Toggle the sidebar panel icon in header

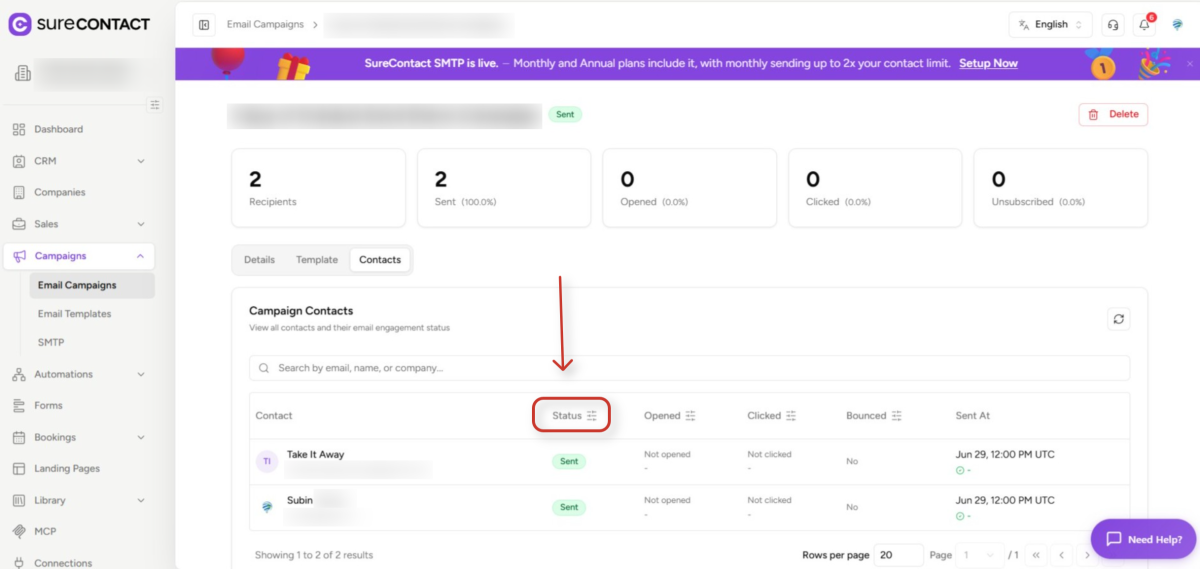coord(204,25)
